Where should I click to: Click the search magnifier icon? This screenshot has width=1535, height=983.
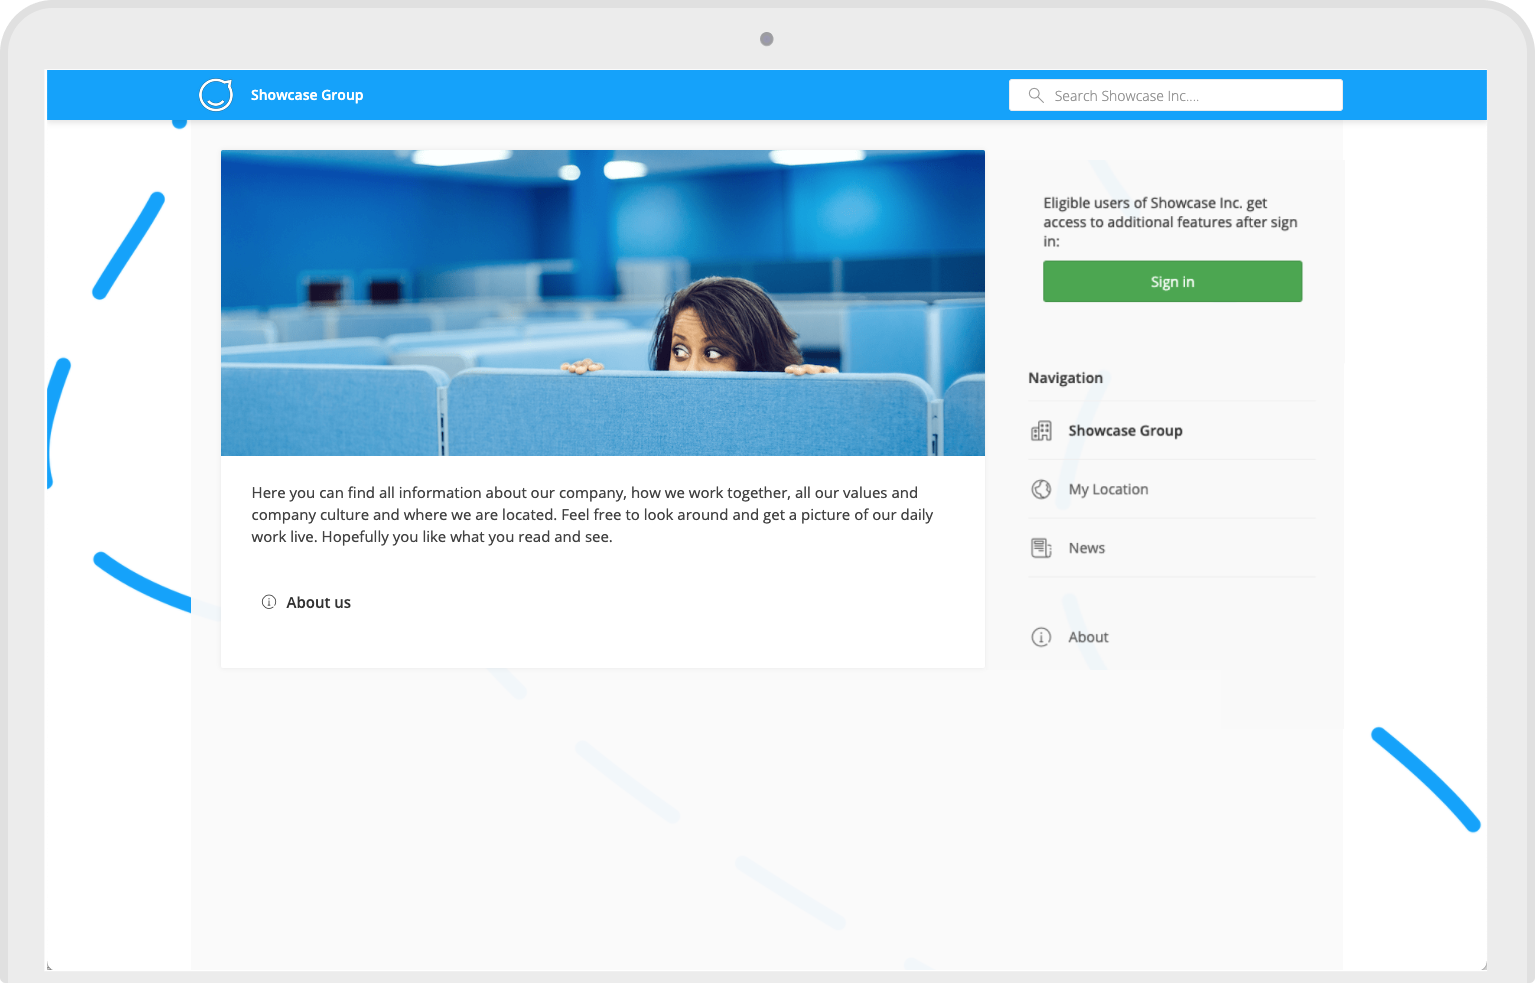pyautogui.click(x=1036, y=95)
